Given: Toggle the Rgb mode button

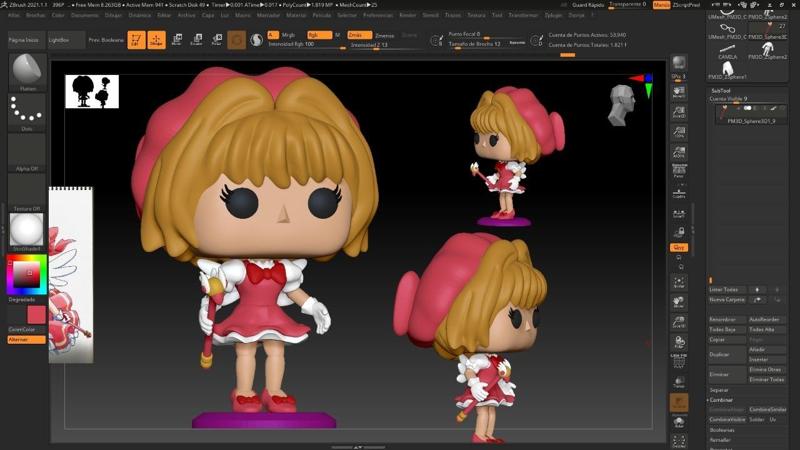Looking at the screenshot, I should (319, 35).
